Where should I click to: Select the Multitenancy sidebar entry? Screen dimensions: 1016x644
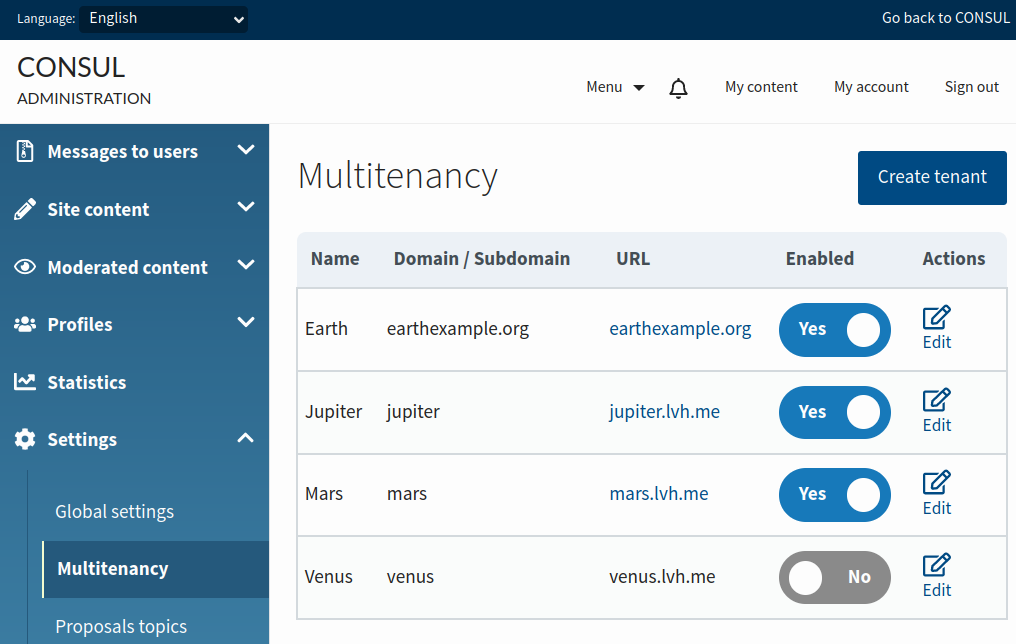point(112,568)
